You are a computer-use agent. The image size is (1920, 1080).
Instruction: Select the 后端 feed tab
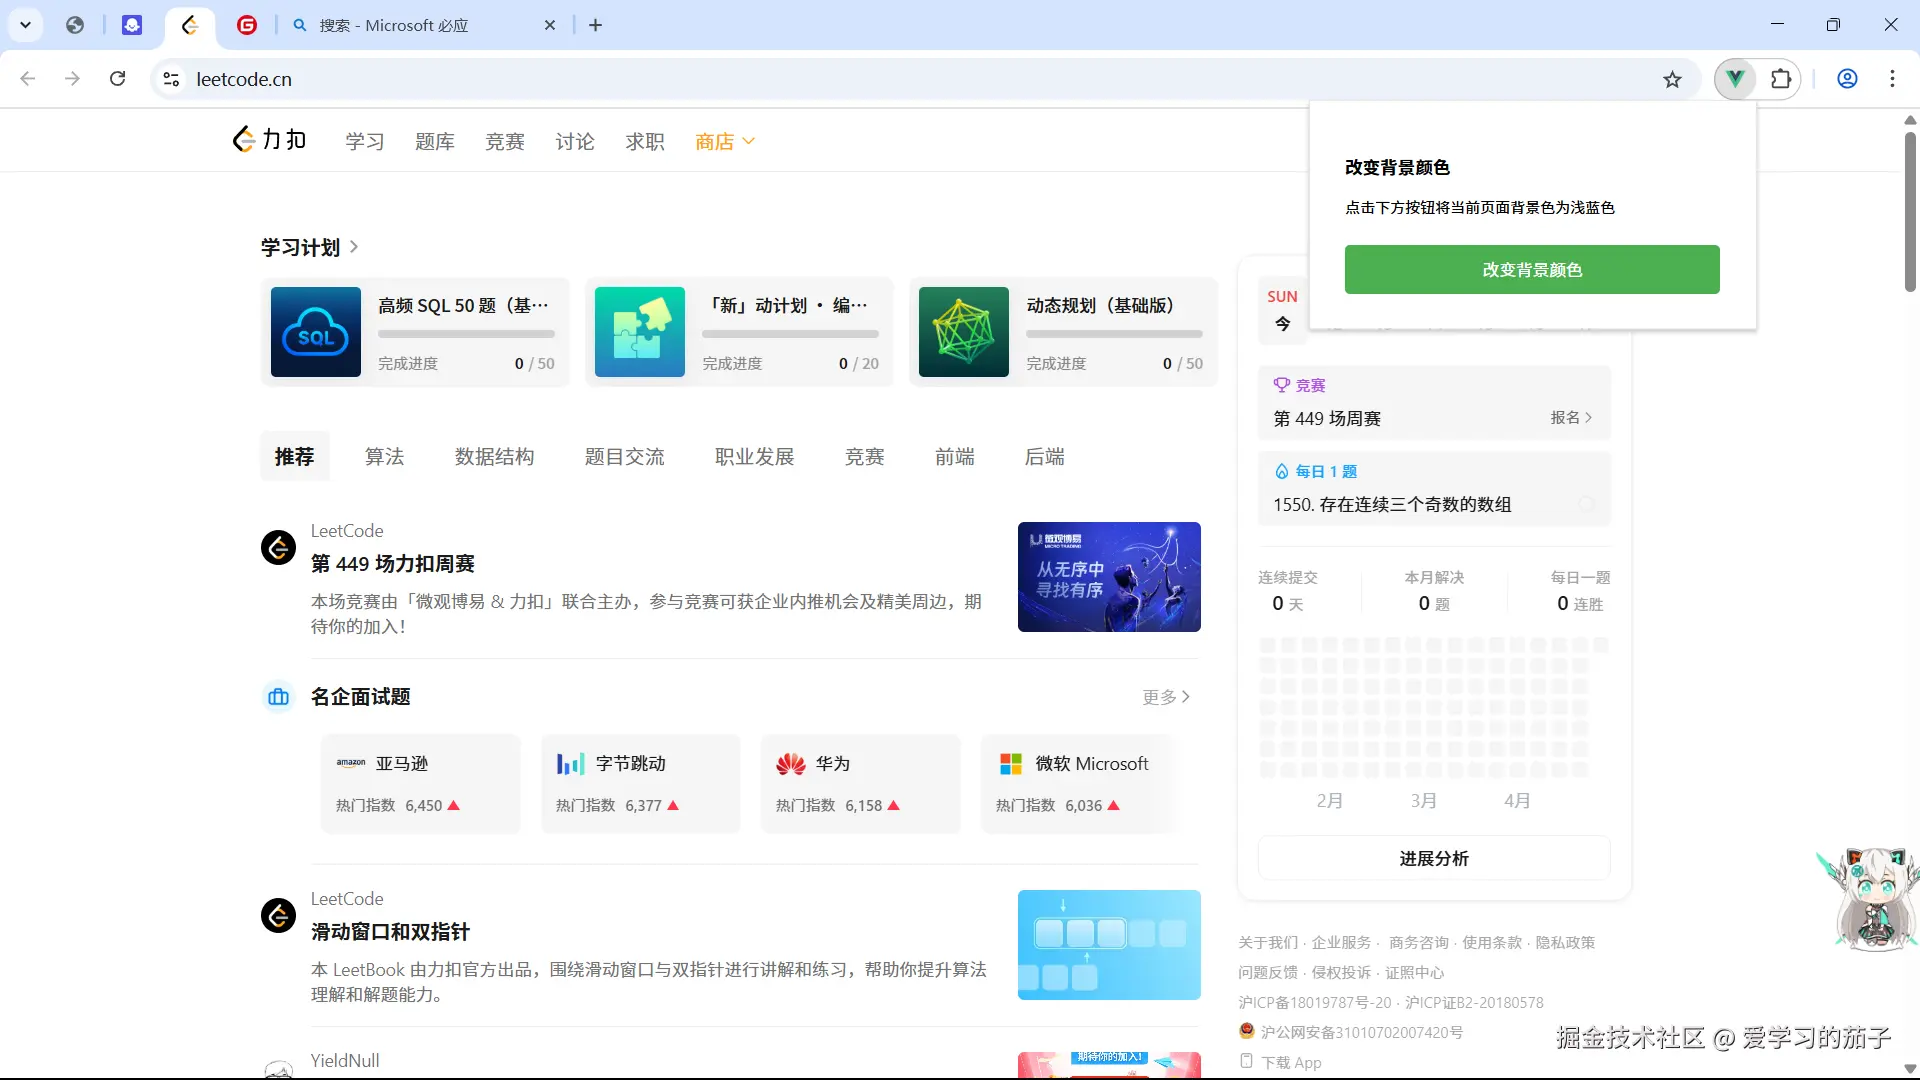[x=1045, y=457]
